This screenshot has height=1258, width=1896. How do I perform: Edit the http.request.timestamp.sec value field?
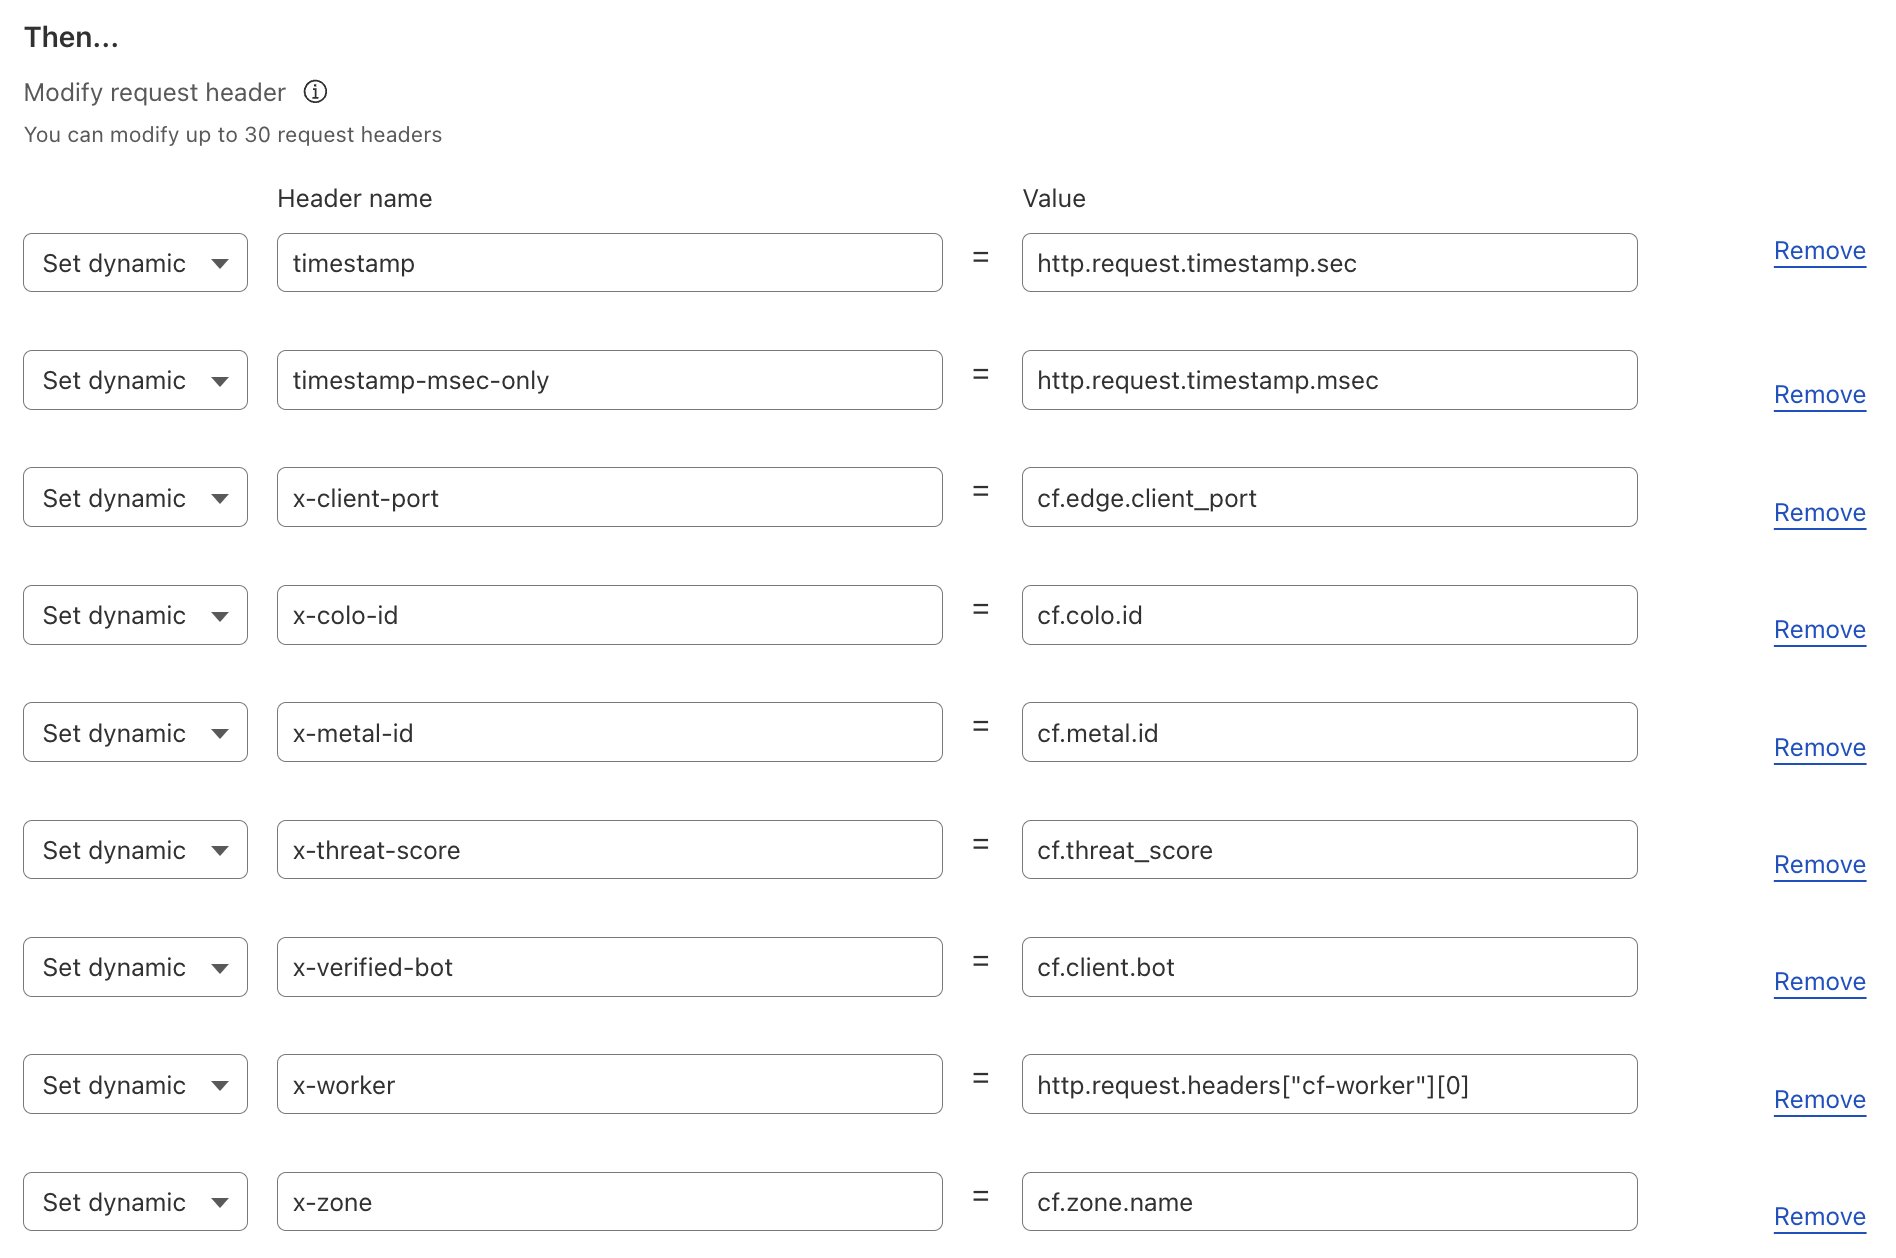point(1329,263)
